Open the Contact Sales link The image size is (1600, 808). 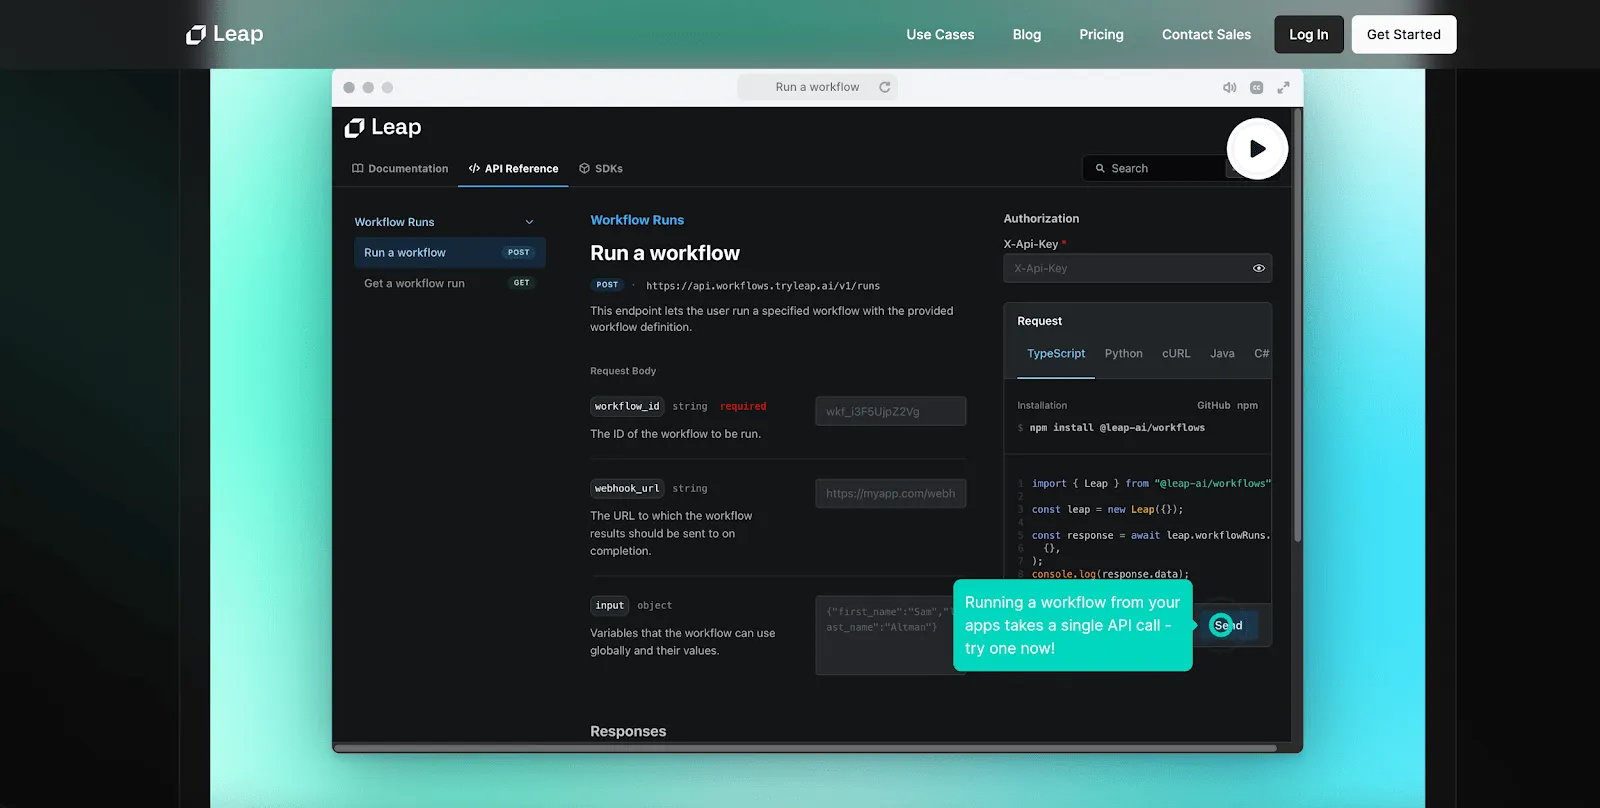[1206, 34]
